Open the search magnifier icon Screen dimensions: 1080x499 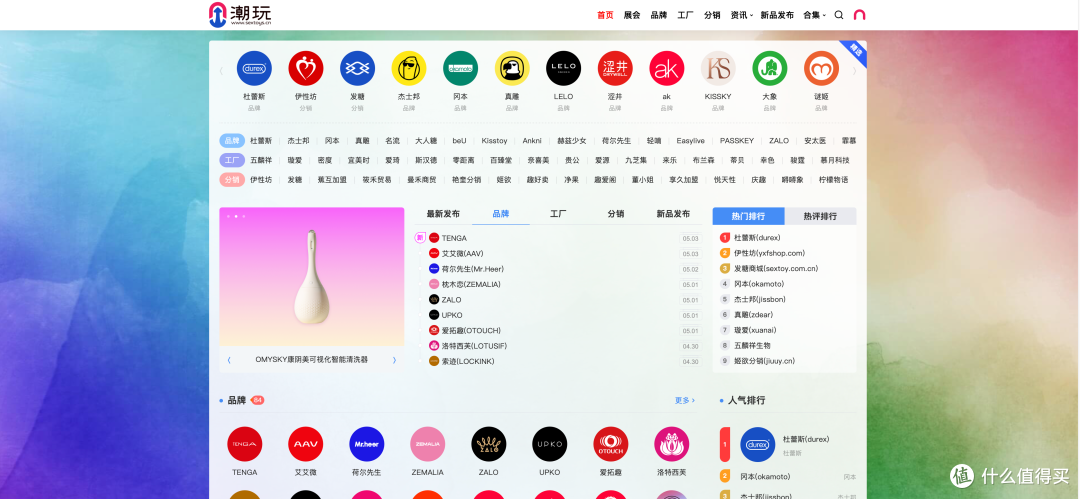click(839, 15)
